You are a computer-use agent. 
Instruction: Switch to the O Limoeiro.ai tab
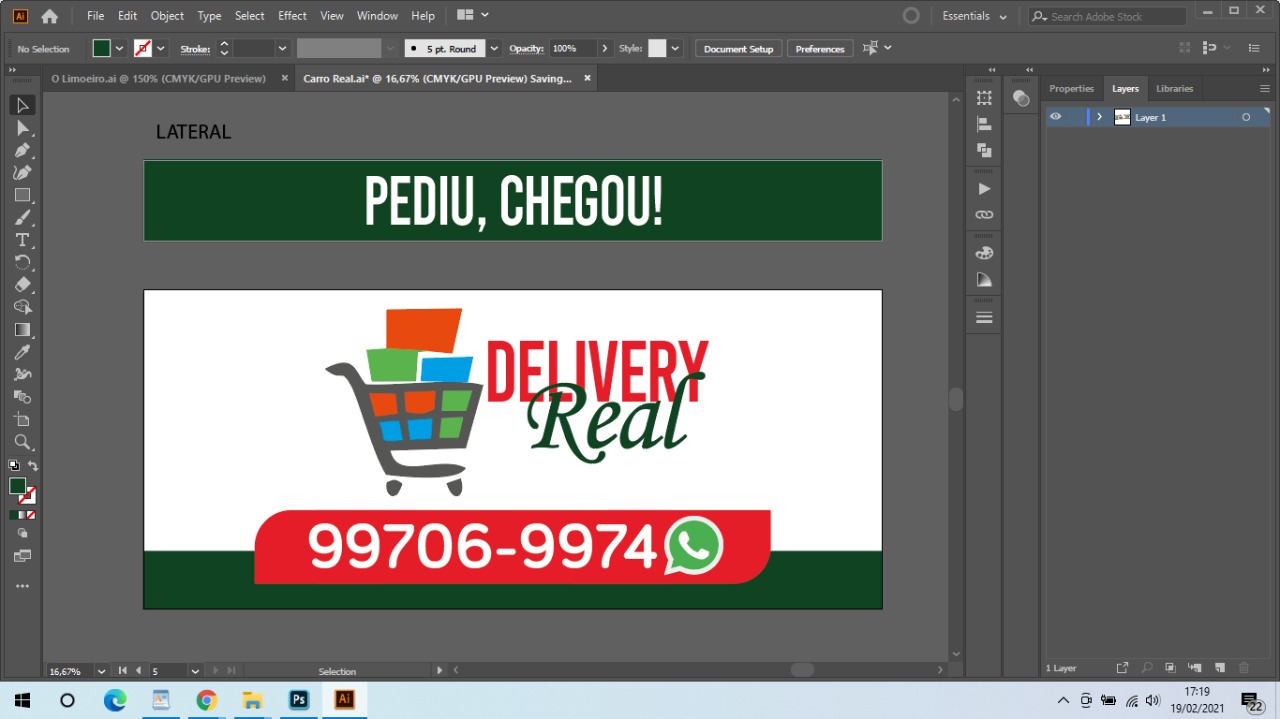tap(158, 78)
